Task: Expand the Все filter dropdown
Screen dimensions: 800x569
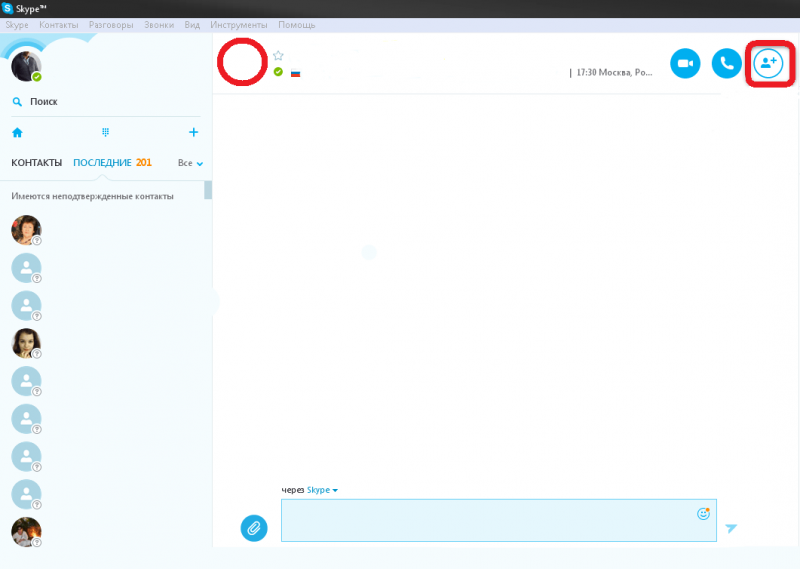Action: click(190, 163)
